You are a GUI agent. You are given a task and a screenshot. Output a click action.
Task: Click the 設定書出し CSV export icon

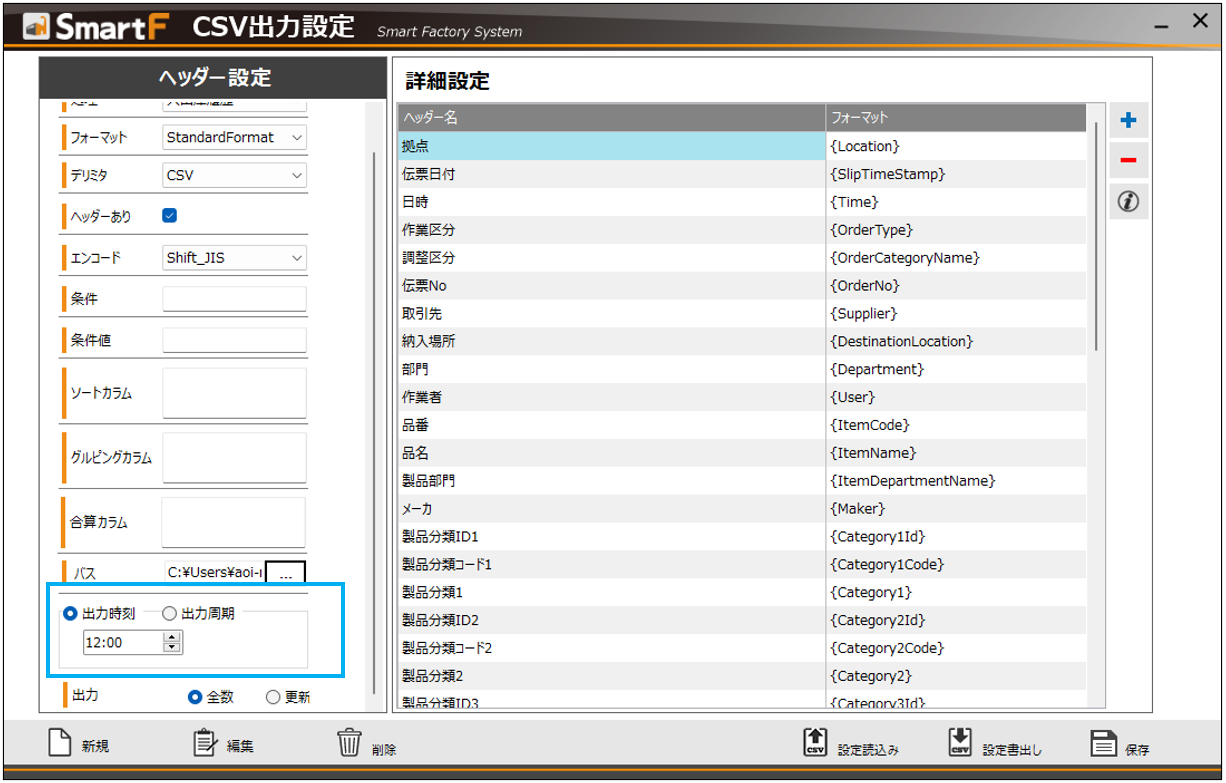[x=960, y=743]
